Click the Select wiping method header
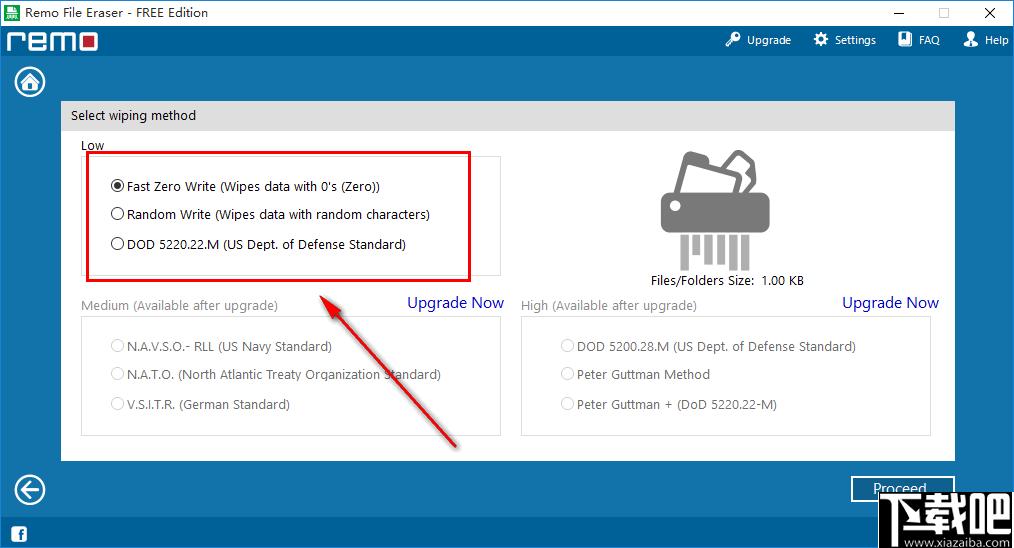 coord(133,115)
